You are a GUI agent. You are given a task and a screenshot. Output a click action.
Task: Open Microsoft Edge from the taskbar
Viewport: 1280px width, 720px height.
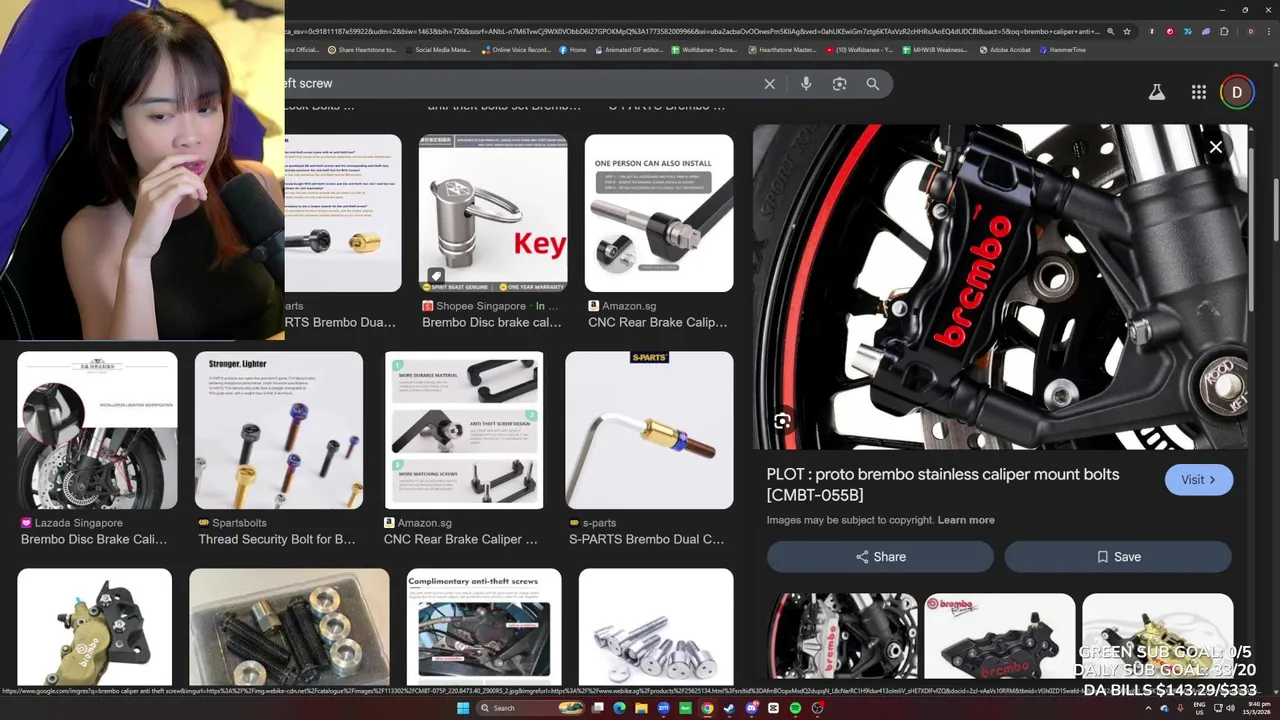[619, 708]
